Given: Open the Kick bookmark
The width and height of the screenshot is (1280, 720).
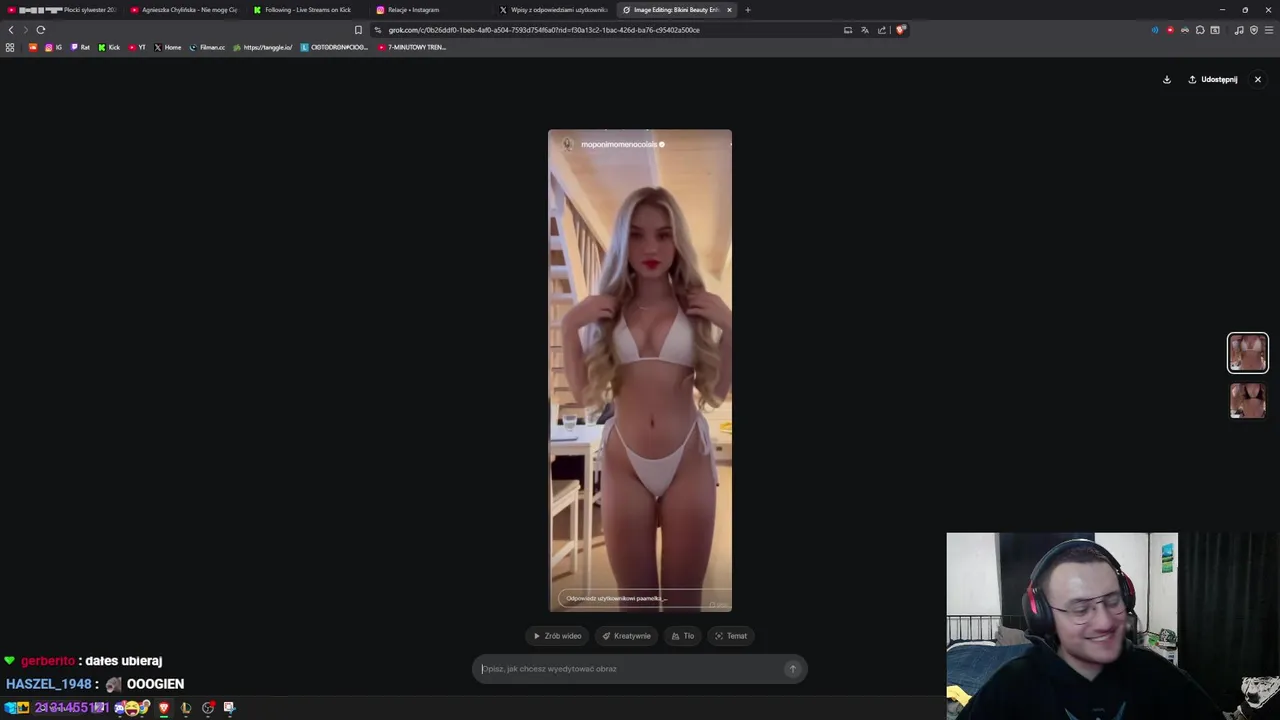Looking at the screenshot, I should [109, 47].
